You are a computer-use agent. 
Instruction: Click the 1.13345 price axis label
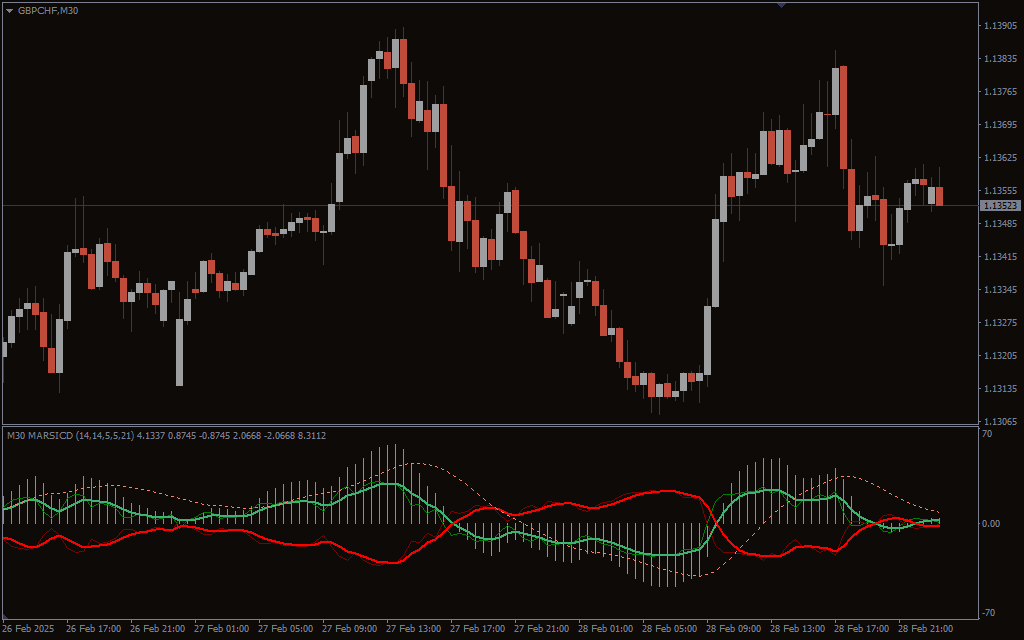[x=1000, y=290]
